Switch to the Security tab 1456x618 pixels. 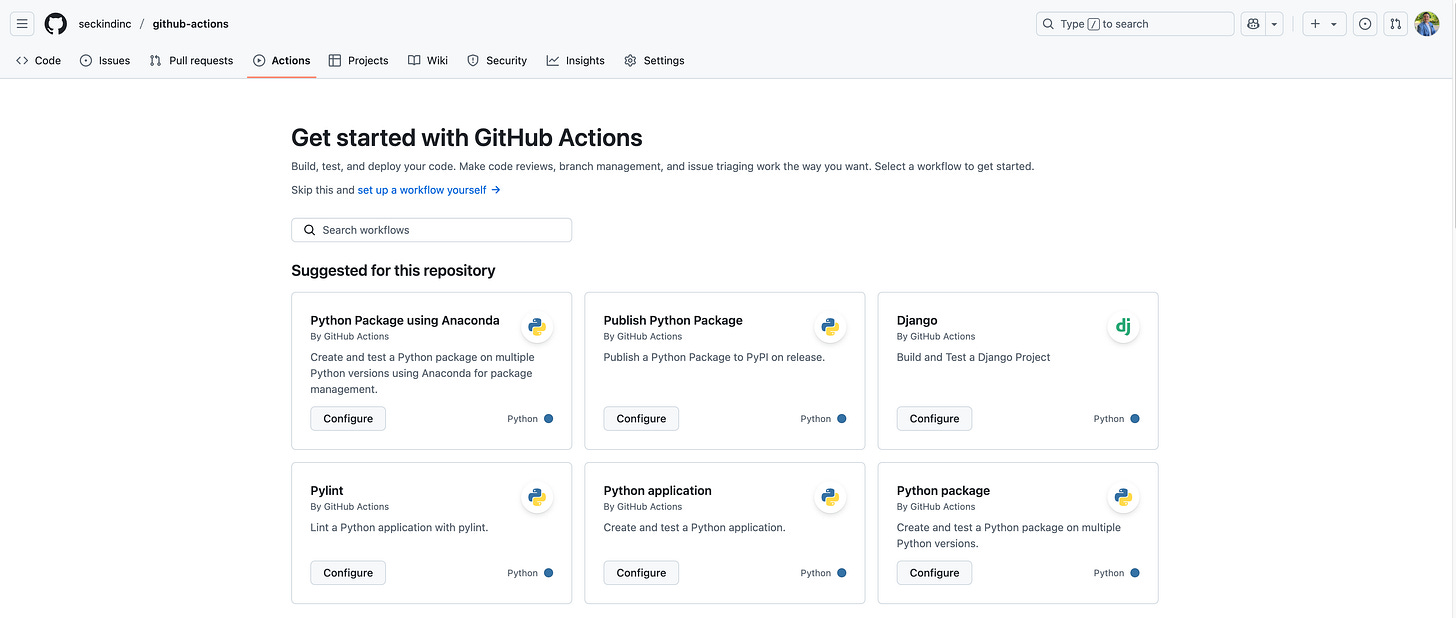[496, 60]
